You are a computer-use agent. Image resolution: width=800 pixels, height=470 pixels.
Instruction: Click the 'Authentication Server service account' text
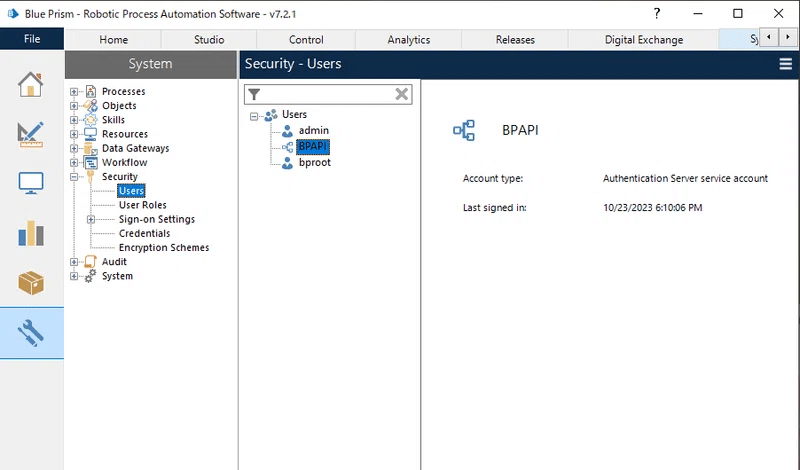685,179
